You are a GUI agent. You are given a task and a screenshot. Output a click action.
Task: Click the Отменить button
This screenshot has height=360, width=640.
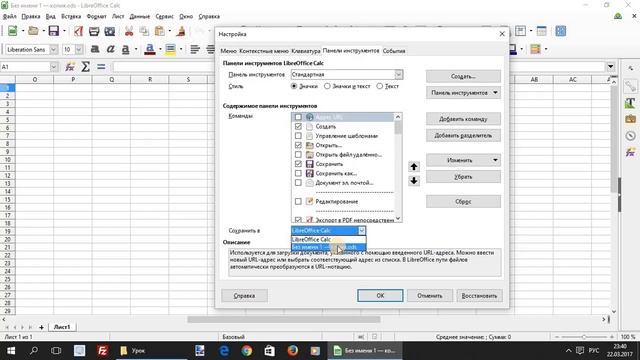(429, 296)
